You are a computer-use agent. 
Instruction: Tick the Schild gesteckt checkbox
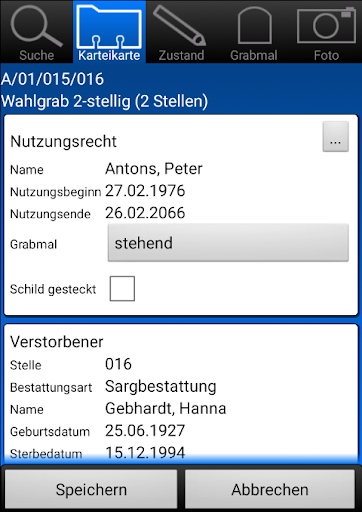pyautogui.click(x=122, y=289)
